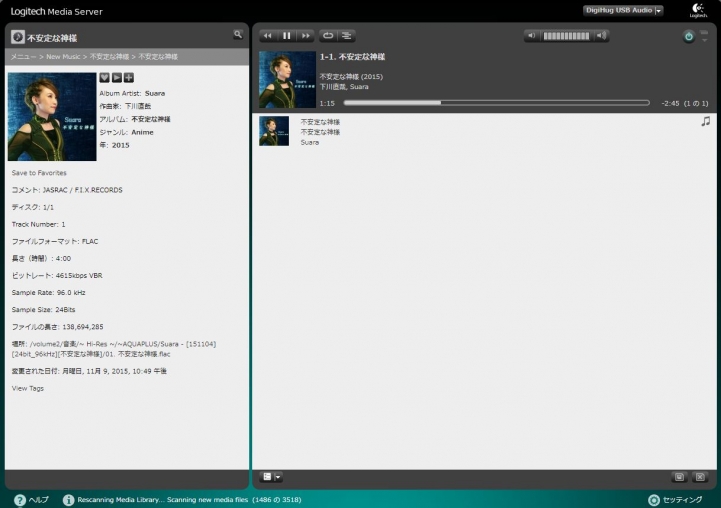The width and height of the screenshot is (721, 508).
Task: Click the ビットレート 4615kbps VBR line
Action: point(57,275)
